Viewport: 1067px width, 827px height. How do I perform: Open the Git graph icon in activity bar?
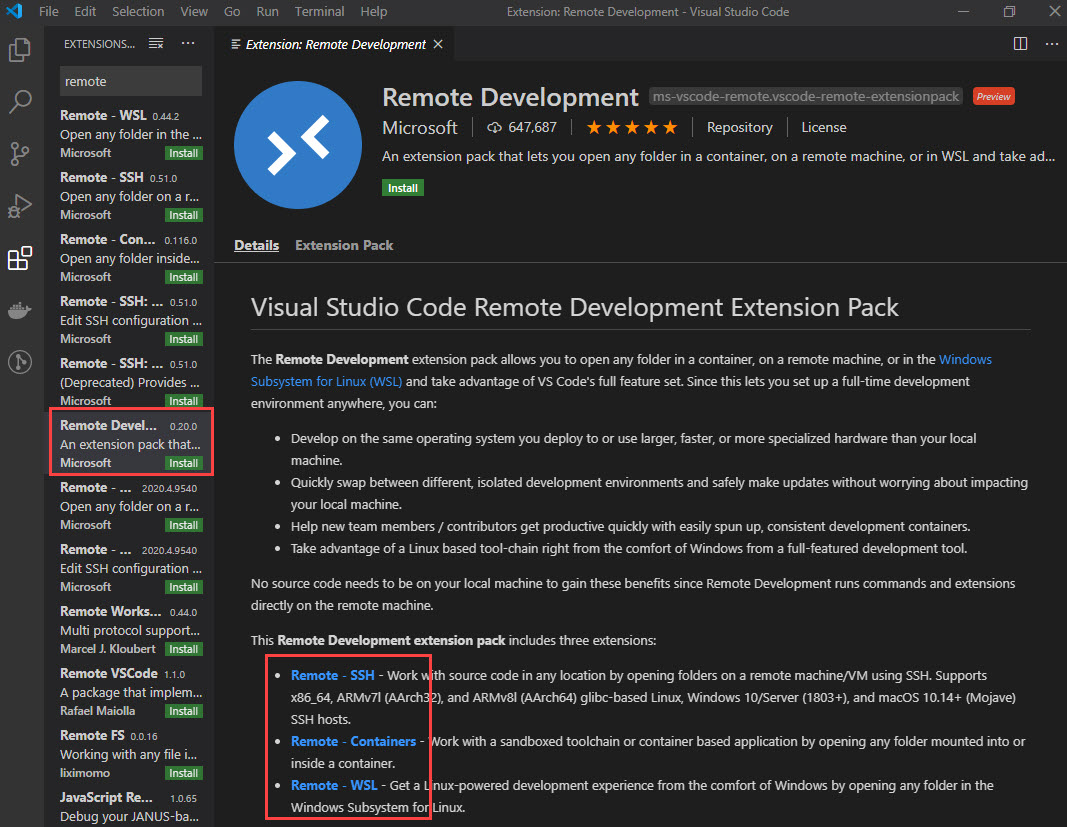click(20, 362)
